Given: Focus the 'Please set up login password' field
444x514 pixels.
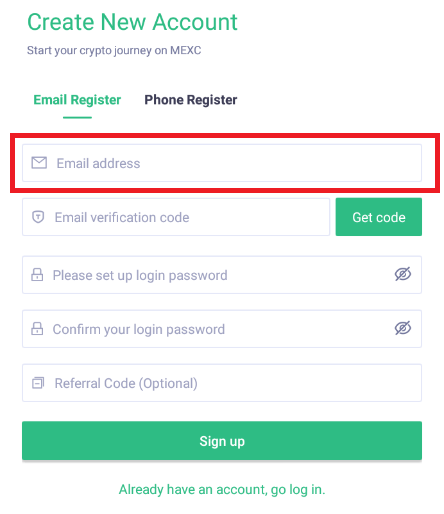Looking at the screenshot, I should [222, 275].
